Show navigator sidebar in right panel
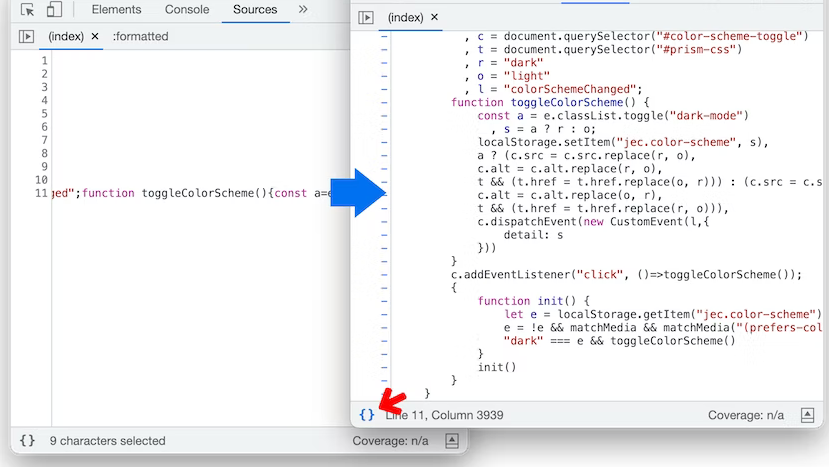Screen dimensions: 829x467 tap(366, 17)
